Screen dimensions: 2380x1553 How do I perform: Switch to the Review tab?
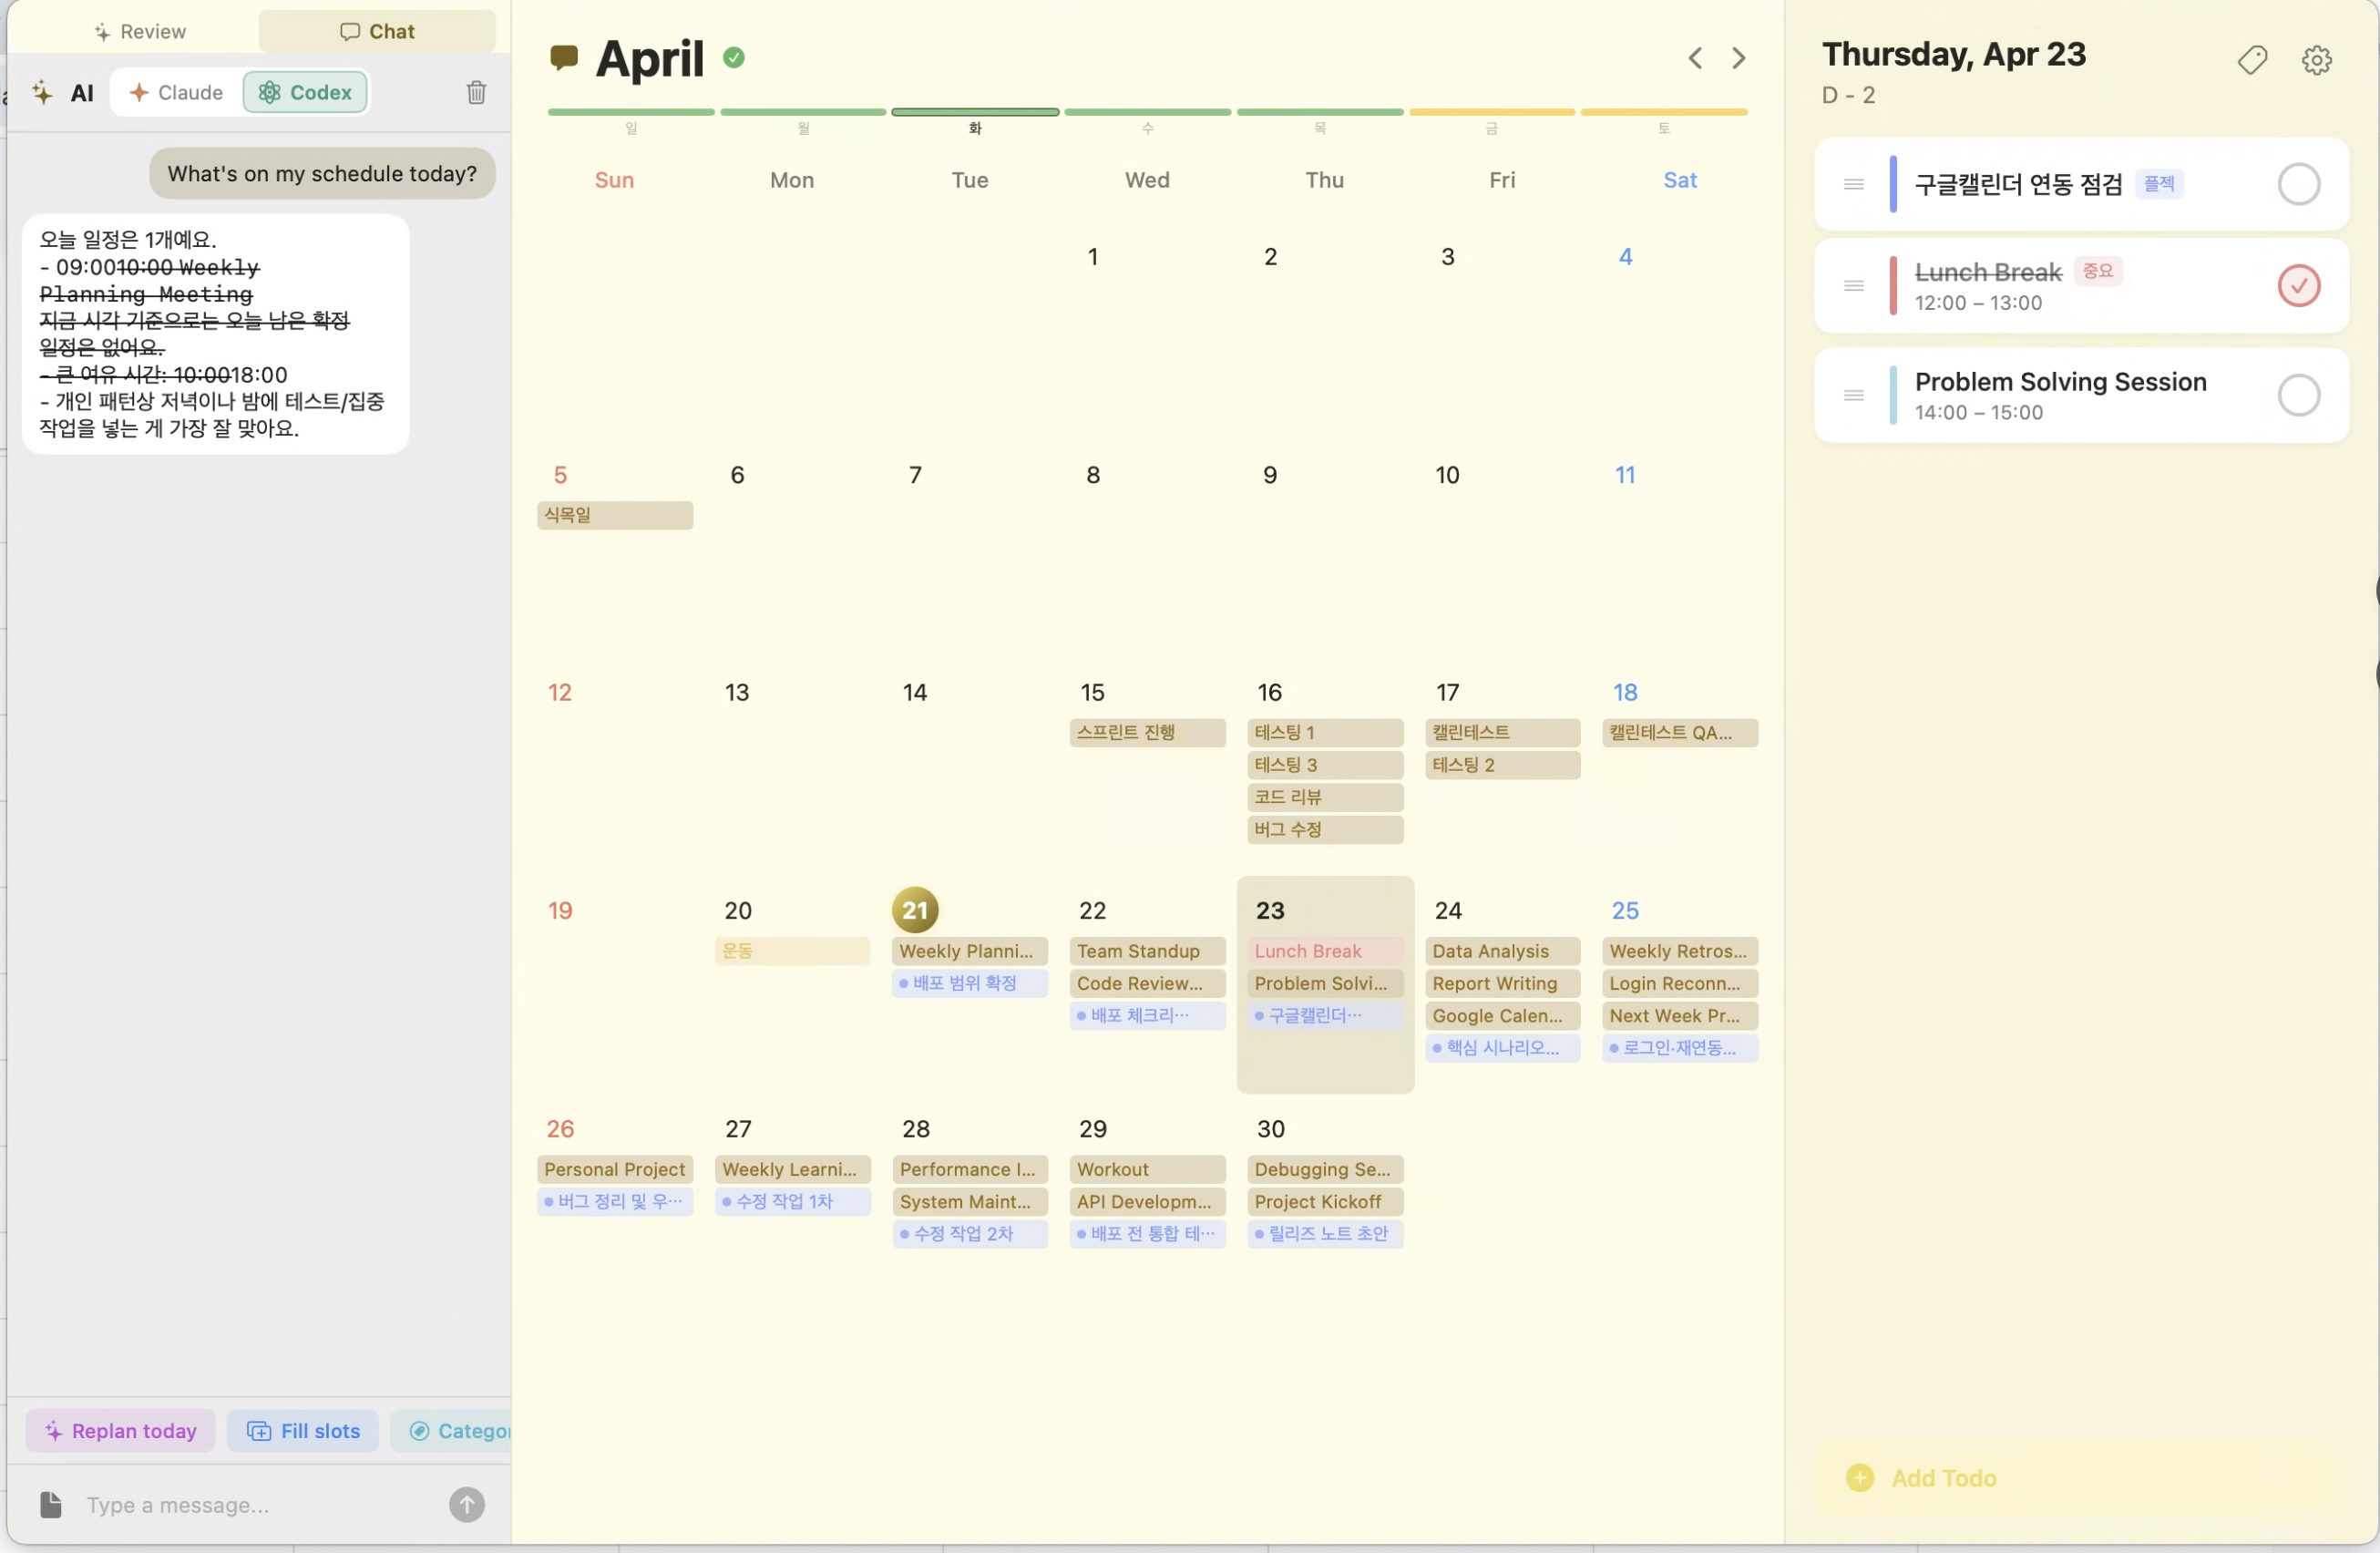coord(140,31)
